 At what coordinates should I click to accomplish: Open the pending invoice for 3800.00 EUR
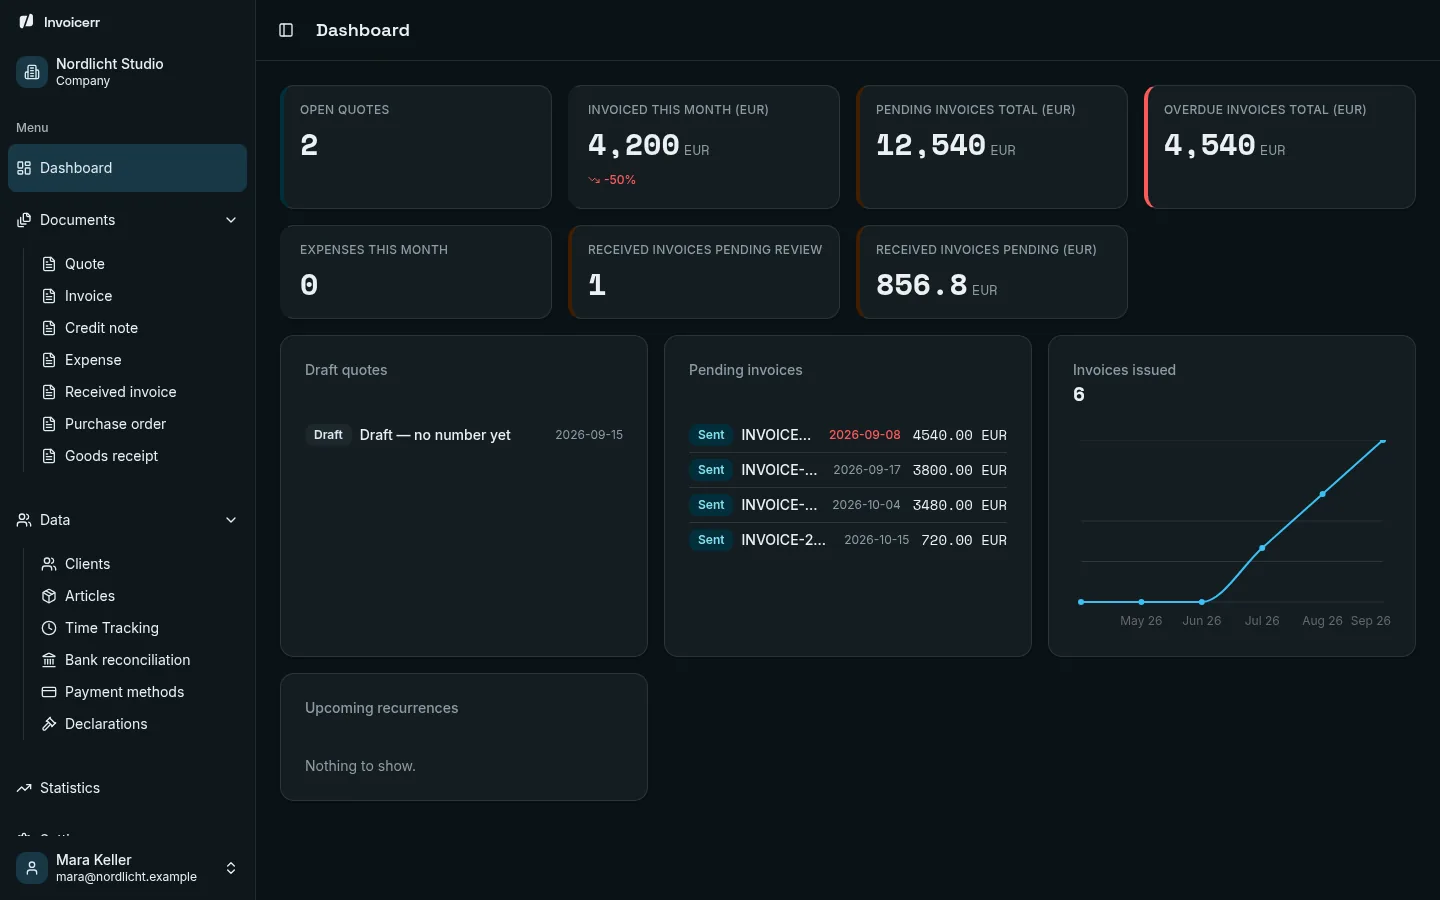[848, 470]
